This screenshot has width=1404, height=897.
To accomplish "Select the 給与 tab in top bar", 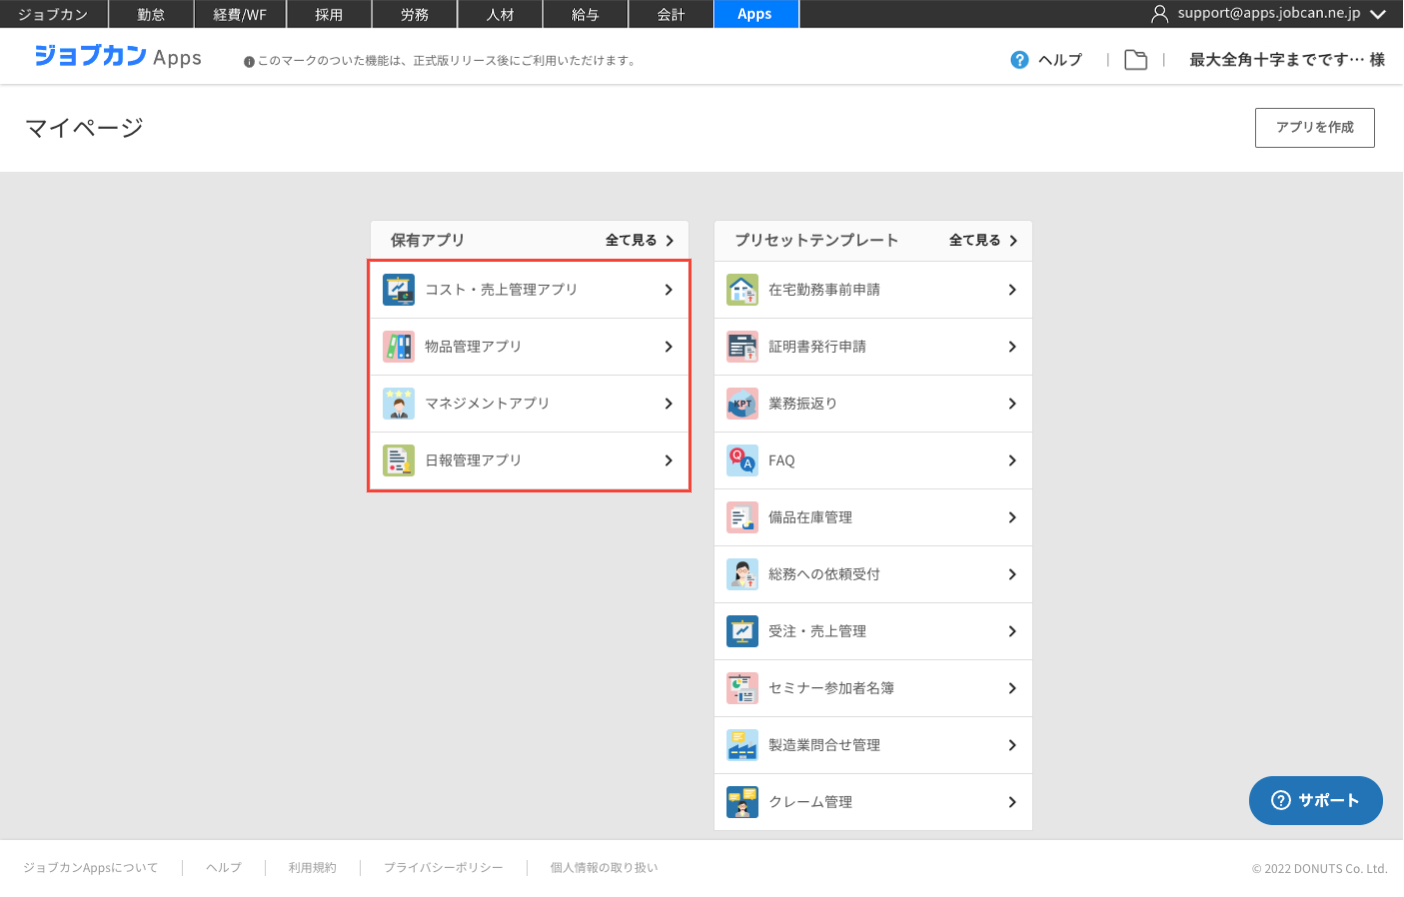I will 585,14.
